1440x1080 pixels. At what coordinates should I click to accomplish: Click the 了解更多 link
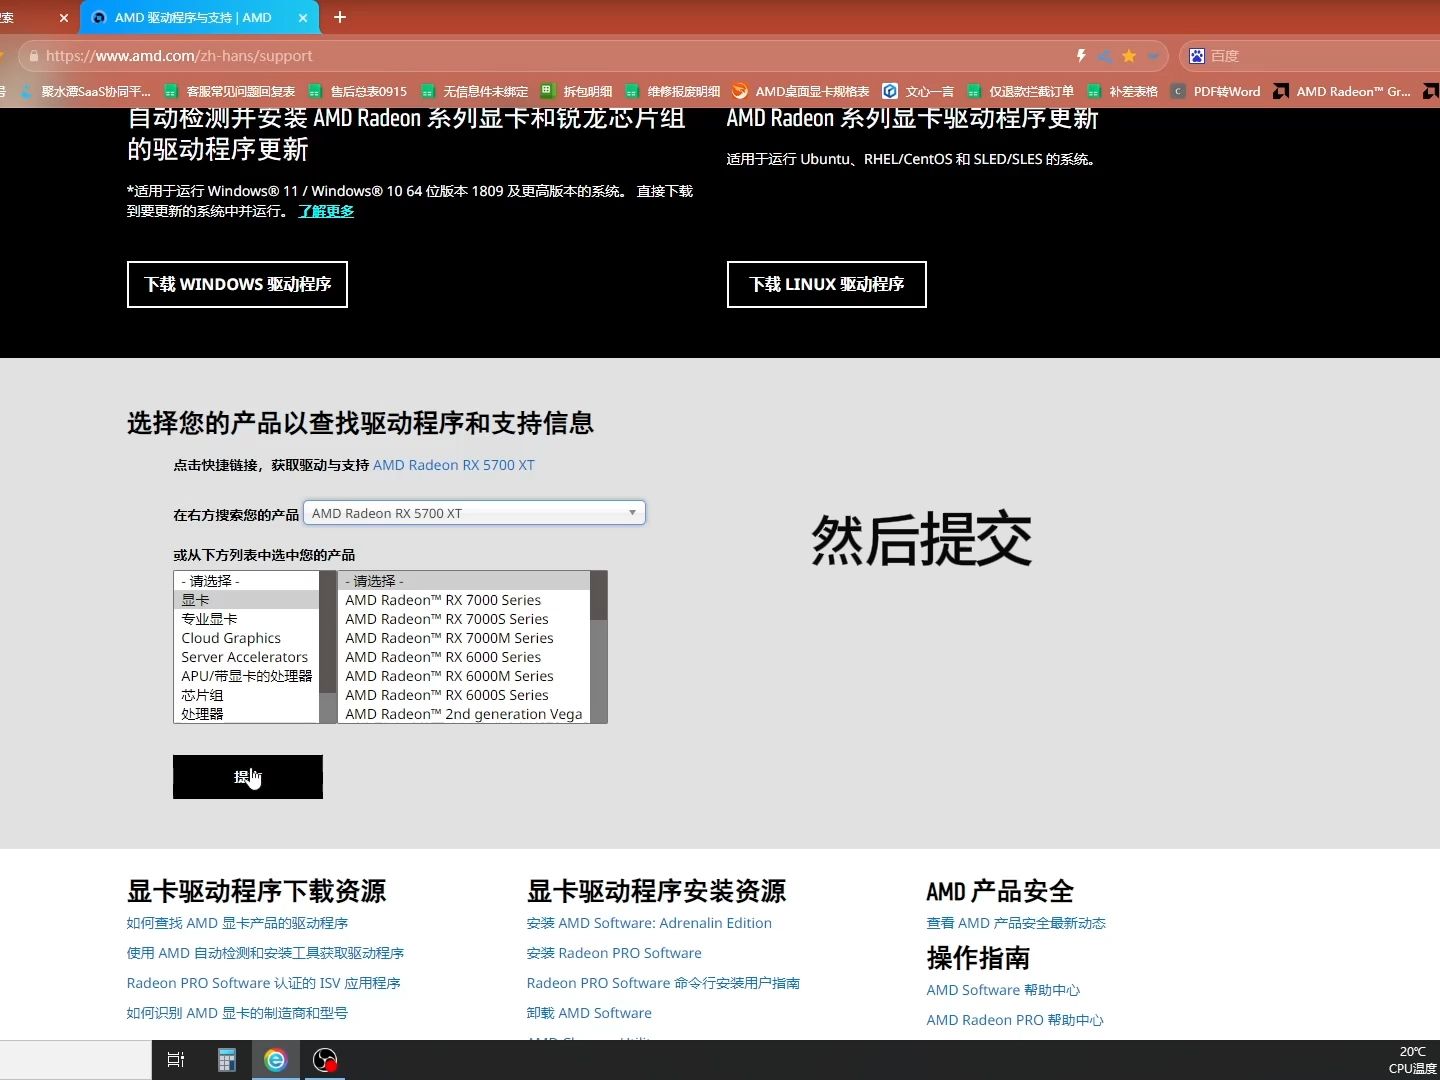(x=326, y=211)
